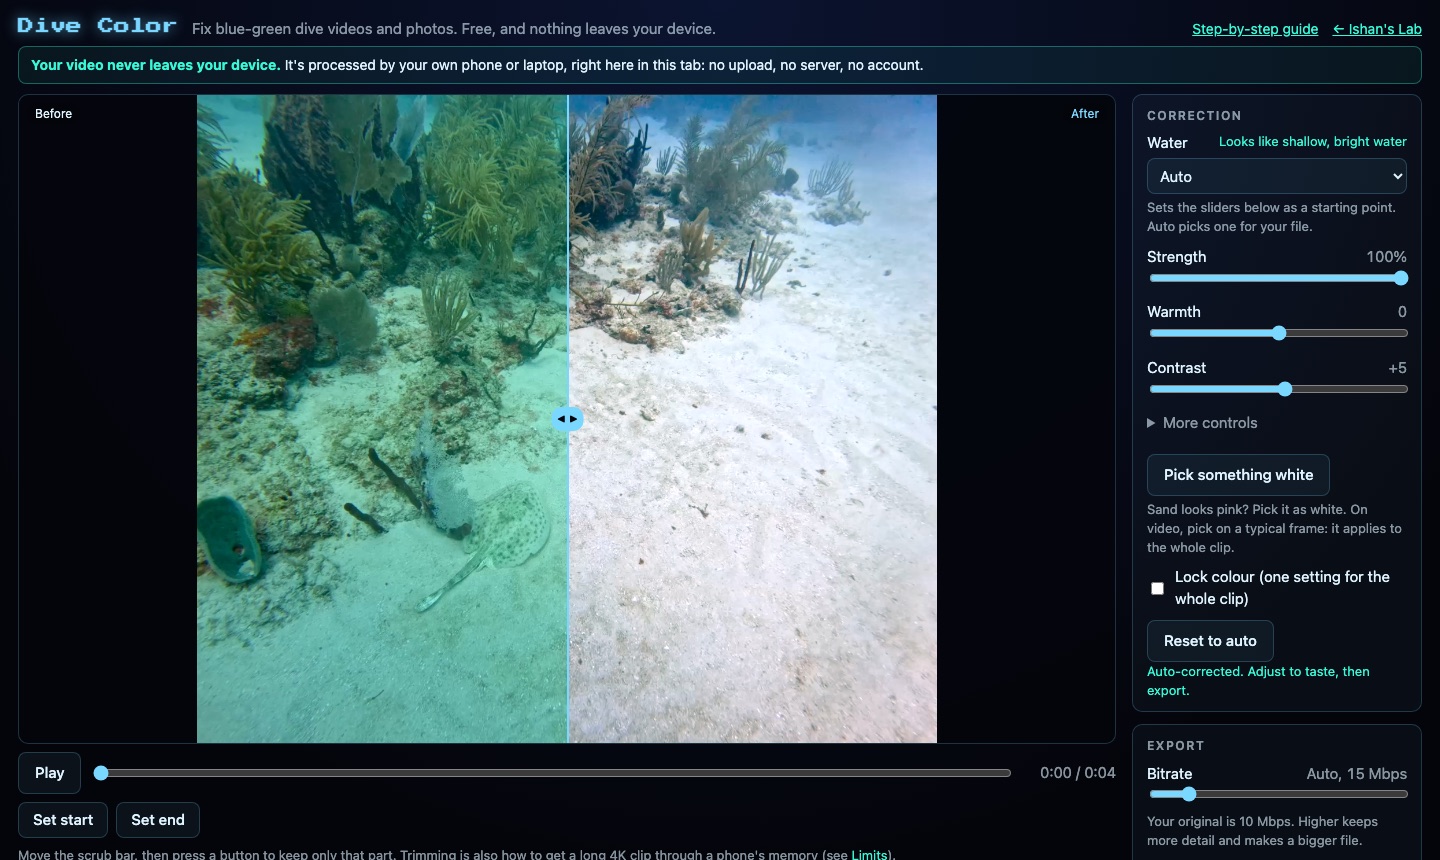Click the After side of the preview
The width and height of the screenshot is (1440, 860).
752,419
